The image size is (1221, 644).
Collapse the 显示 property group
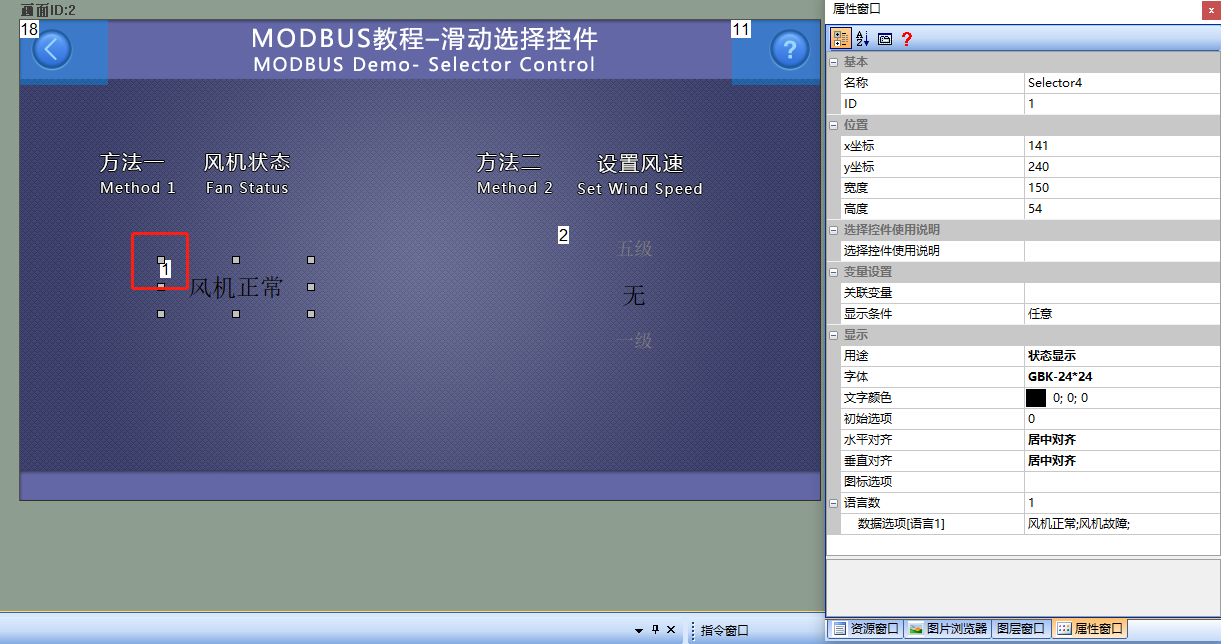[833, 335]
